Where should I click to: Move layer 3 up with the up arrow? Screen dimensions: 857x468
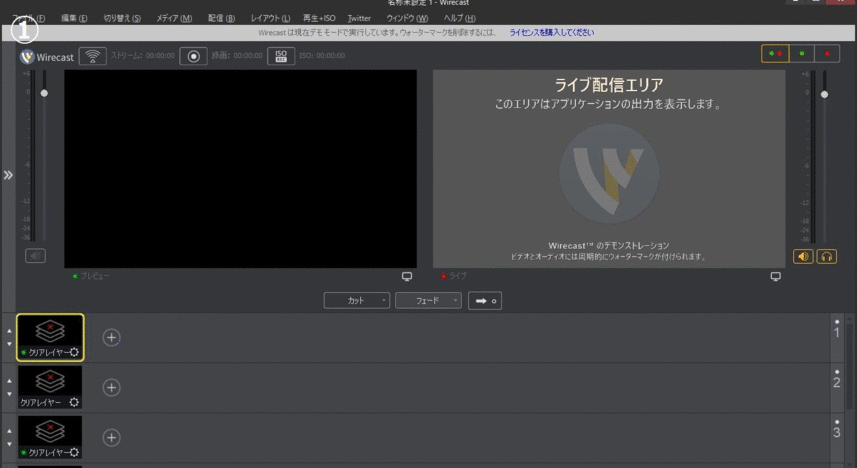pos(9,431)
